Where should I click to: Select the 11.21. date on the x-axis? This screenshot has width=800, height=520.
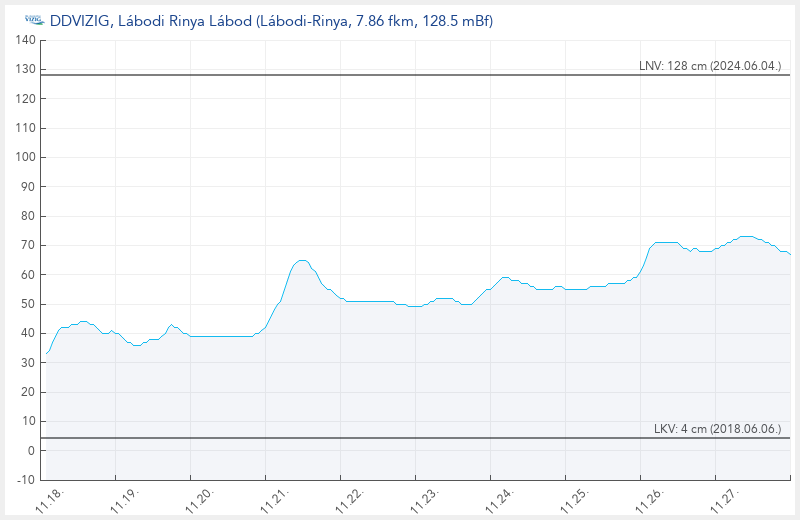[x=275, y=500]
